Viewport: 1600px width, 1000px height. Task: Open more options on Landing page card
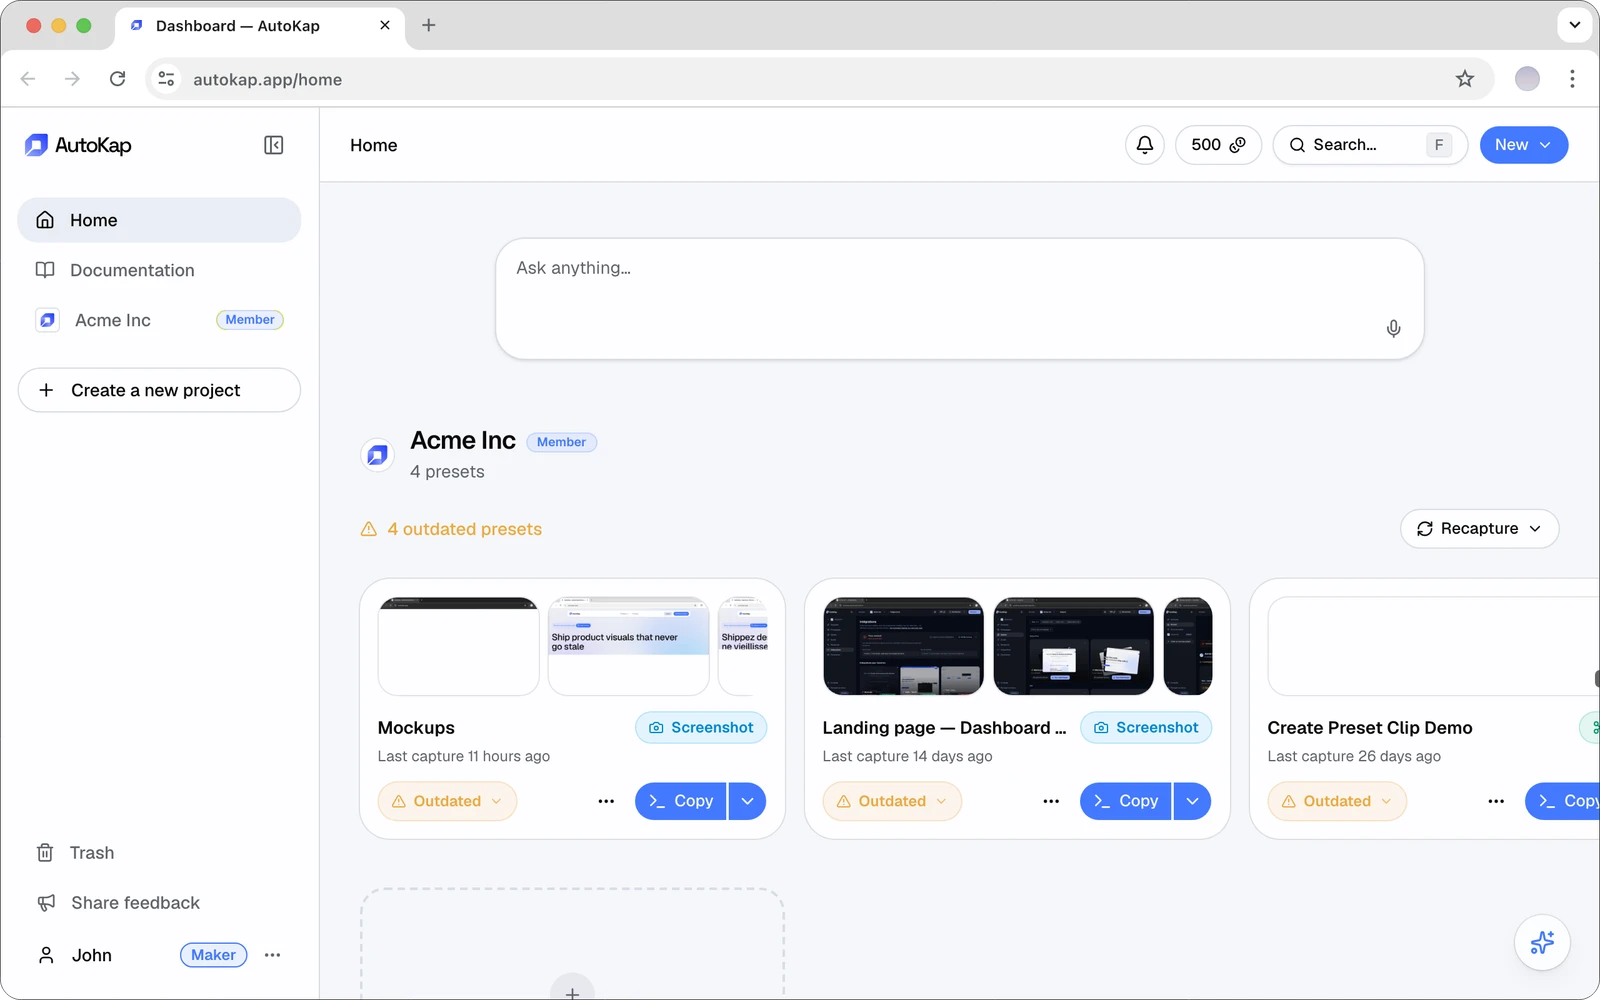(1051, 801)
